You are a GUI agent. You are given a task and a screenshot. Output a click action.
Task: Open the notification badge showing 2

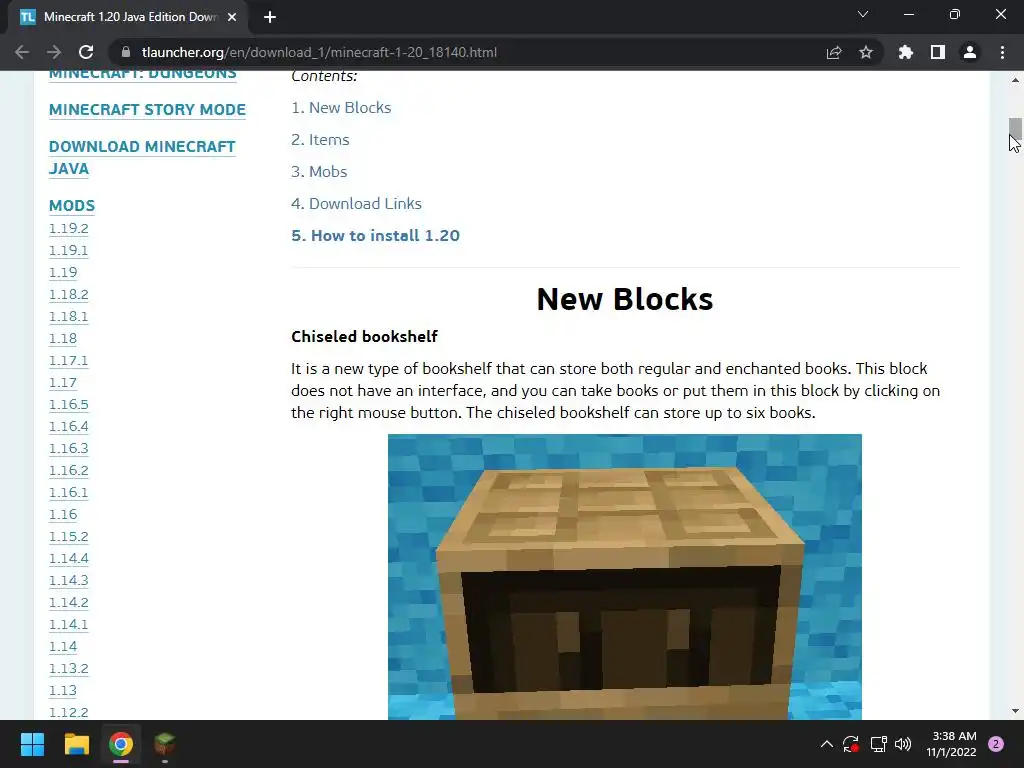[x=996, y=744]
